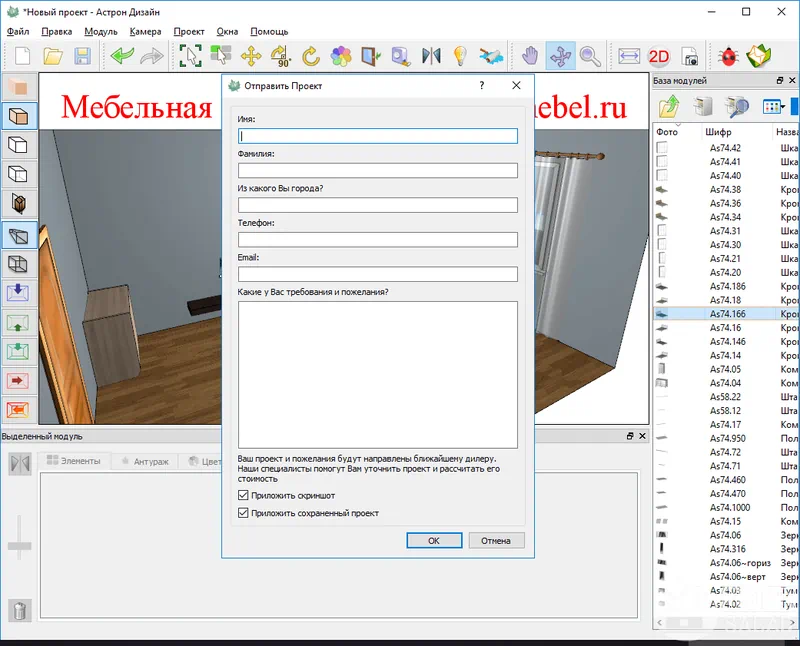Click the Шифр column header
The height and width of the screenshot is (646, 800).
pyautogui.click(x=718, y=132)
